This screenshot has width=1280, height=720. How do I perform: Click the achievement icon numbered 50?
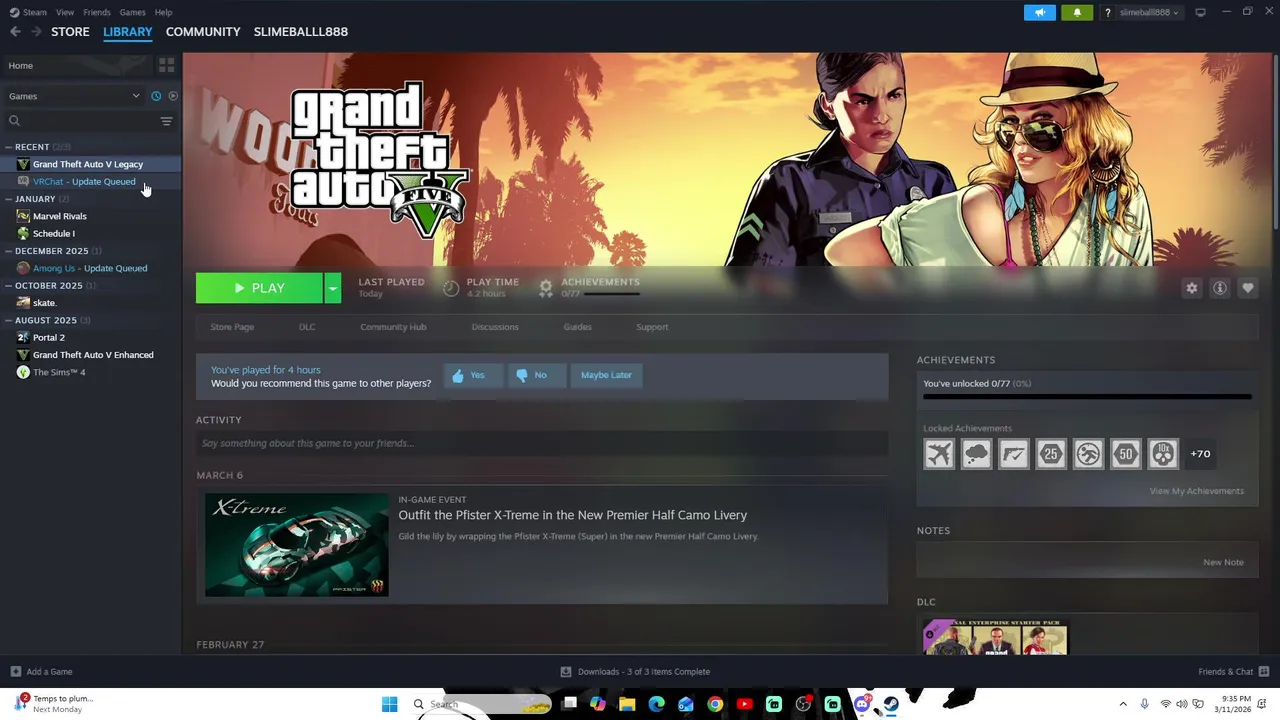(x=1126, y=454)
